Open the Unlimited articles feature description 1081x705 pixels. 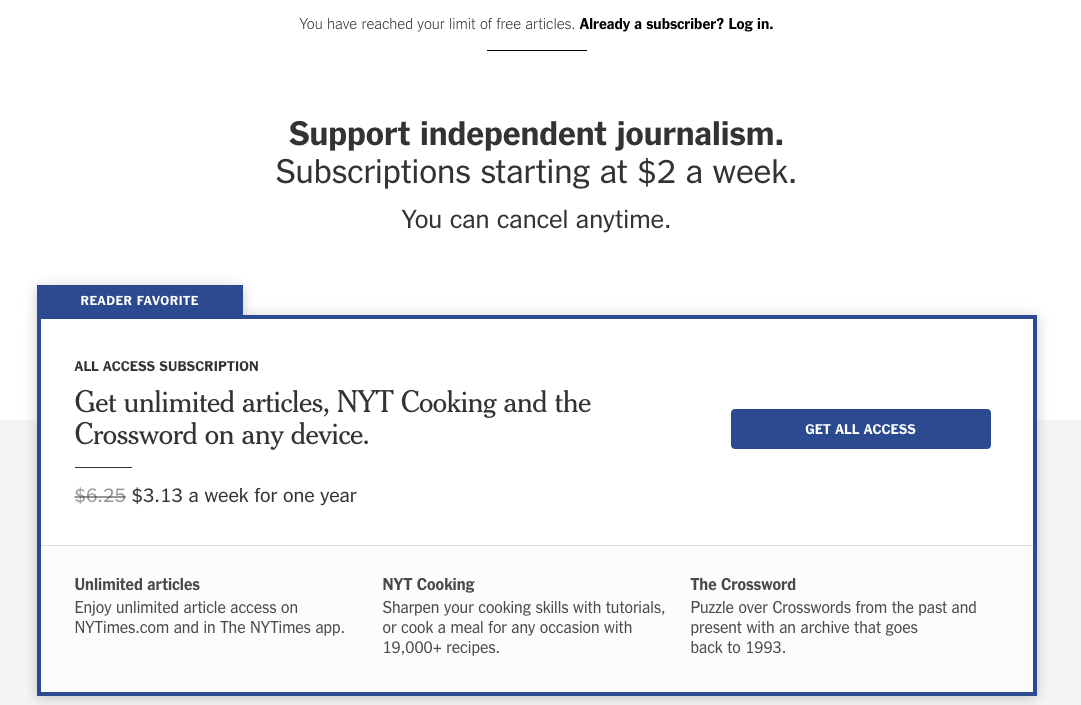[x=209, y=617]
